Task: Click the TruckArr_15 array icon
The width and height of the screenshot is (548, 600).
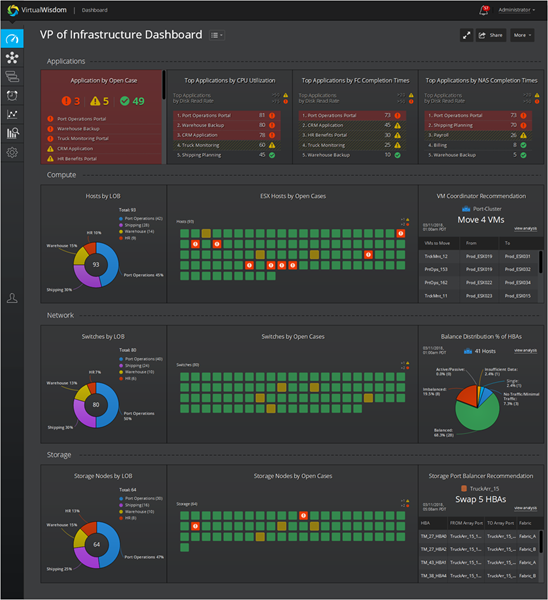Action: point(464,489)
